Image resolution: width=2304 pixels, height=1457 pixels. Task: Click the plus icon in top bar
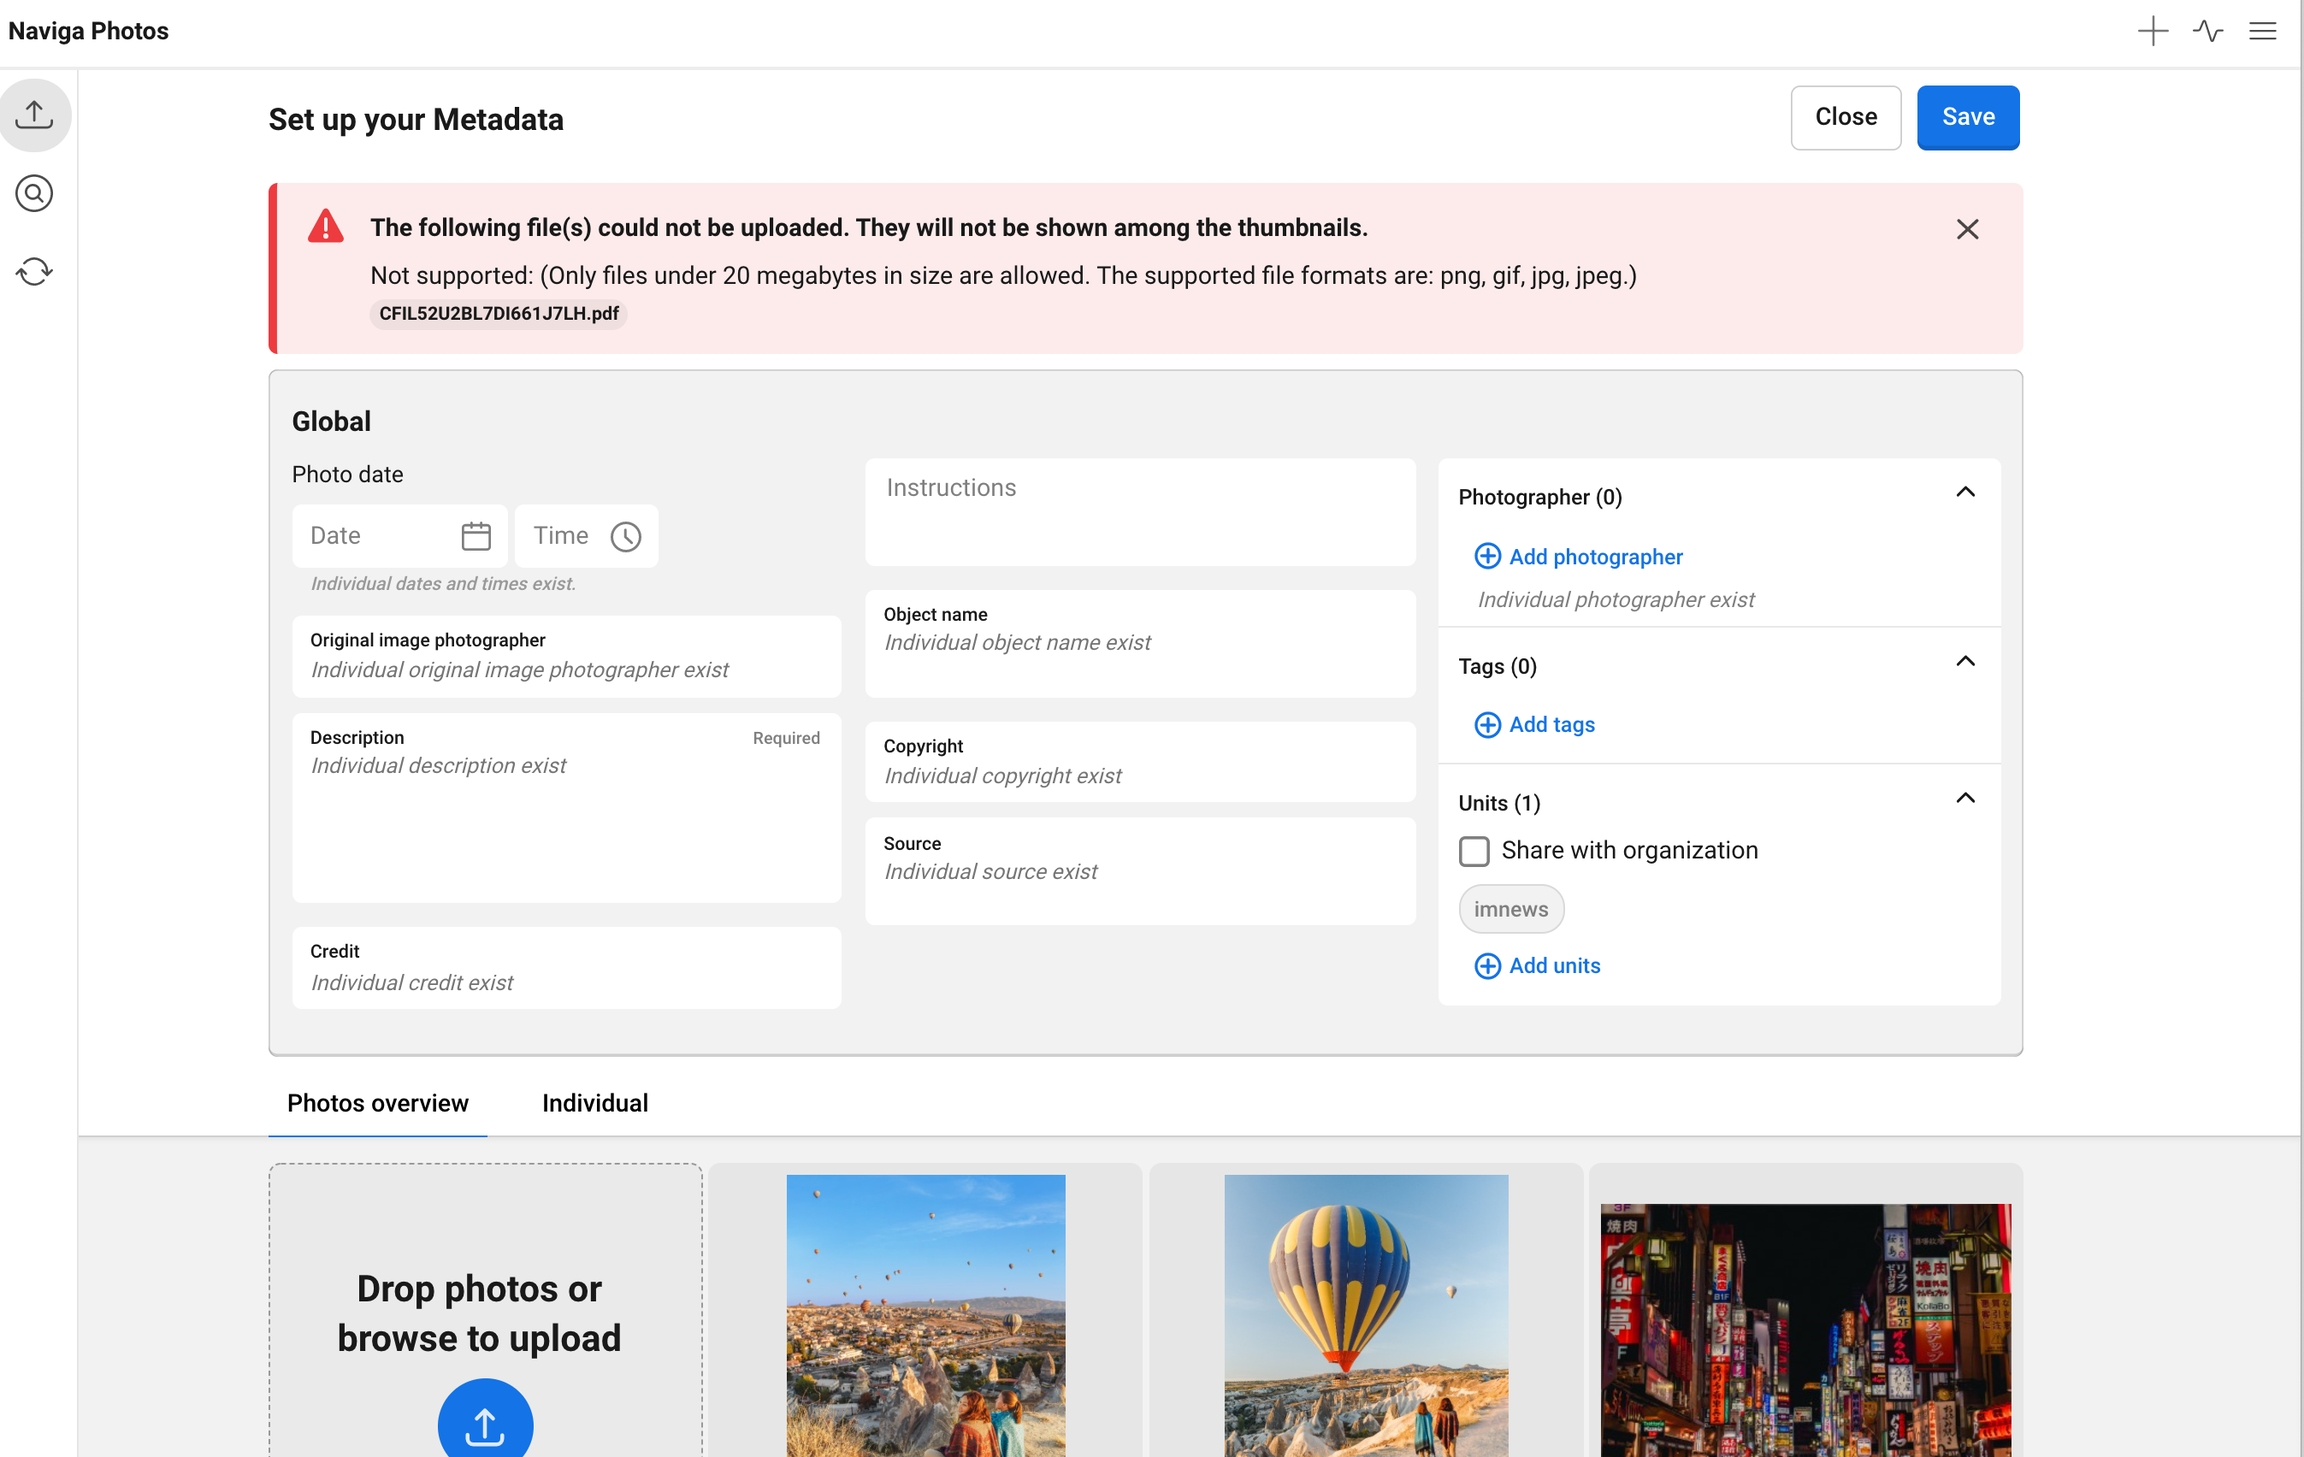click(2152, 31)
